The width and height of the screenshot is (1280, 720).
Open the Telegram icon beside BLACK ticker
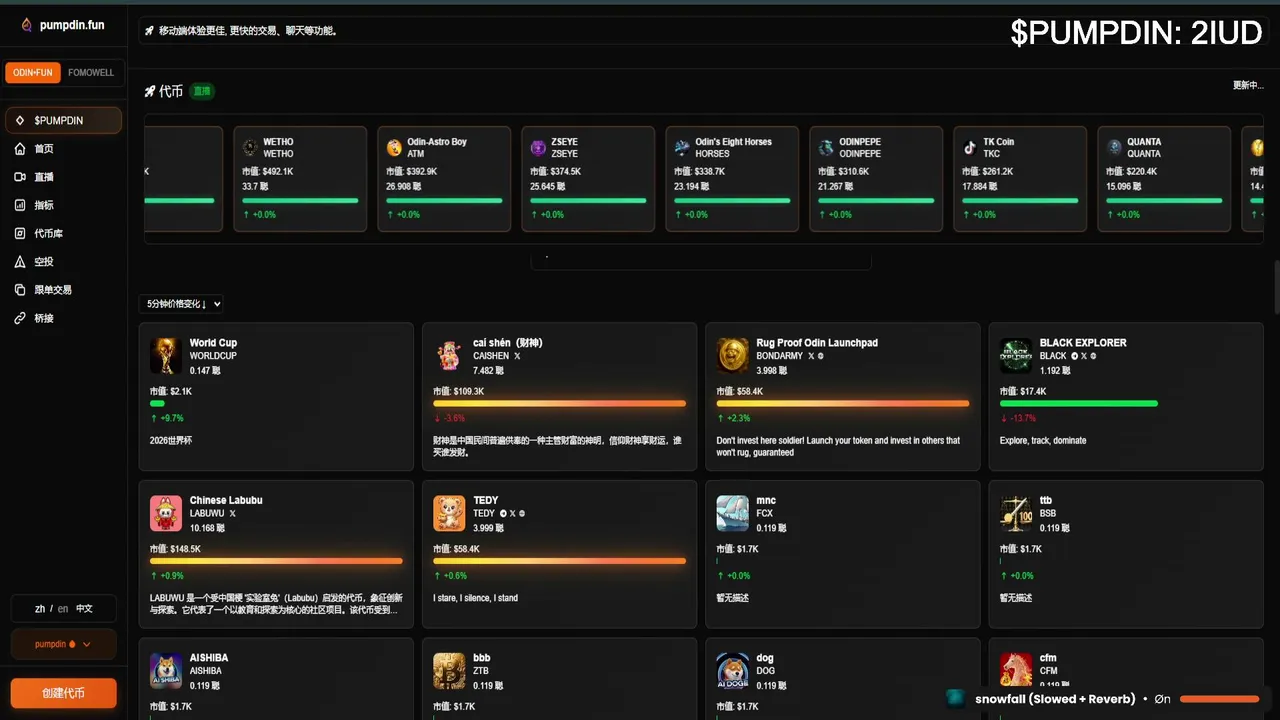click(x=1075, y=356)
